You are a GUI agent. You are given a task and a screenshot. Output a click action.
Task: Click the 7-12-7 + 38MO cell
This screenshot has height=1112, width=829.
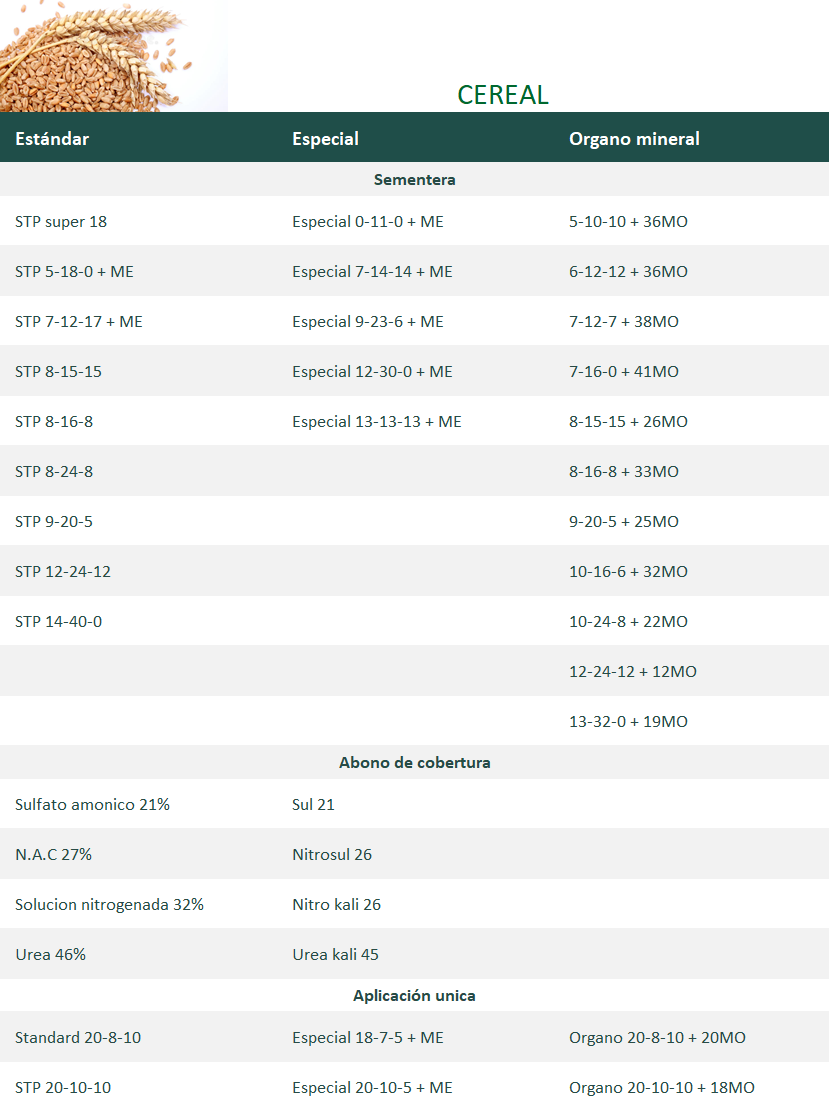(x=624, y=322)
